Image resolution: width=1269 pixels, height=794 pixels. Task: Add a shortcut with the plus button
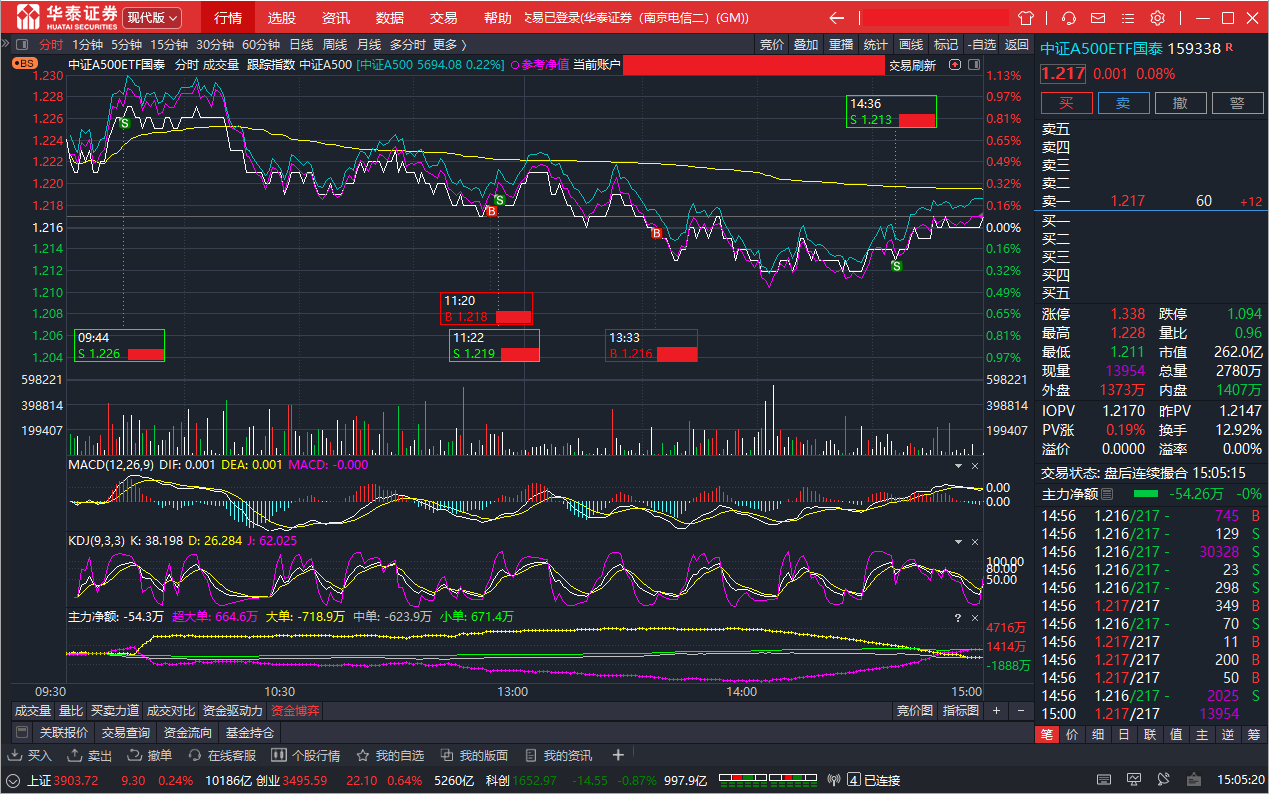coord(618,755)
